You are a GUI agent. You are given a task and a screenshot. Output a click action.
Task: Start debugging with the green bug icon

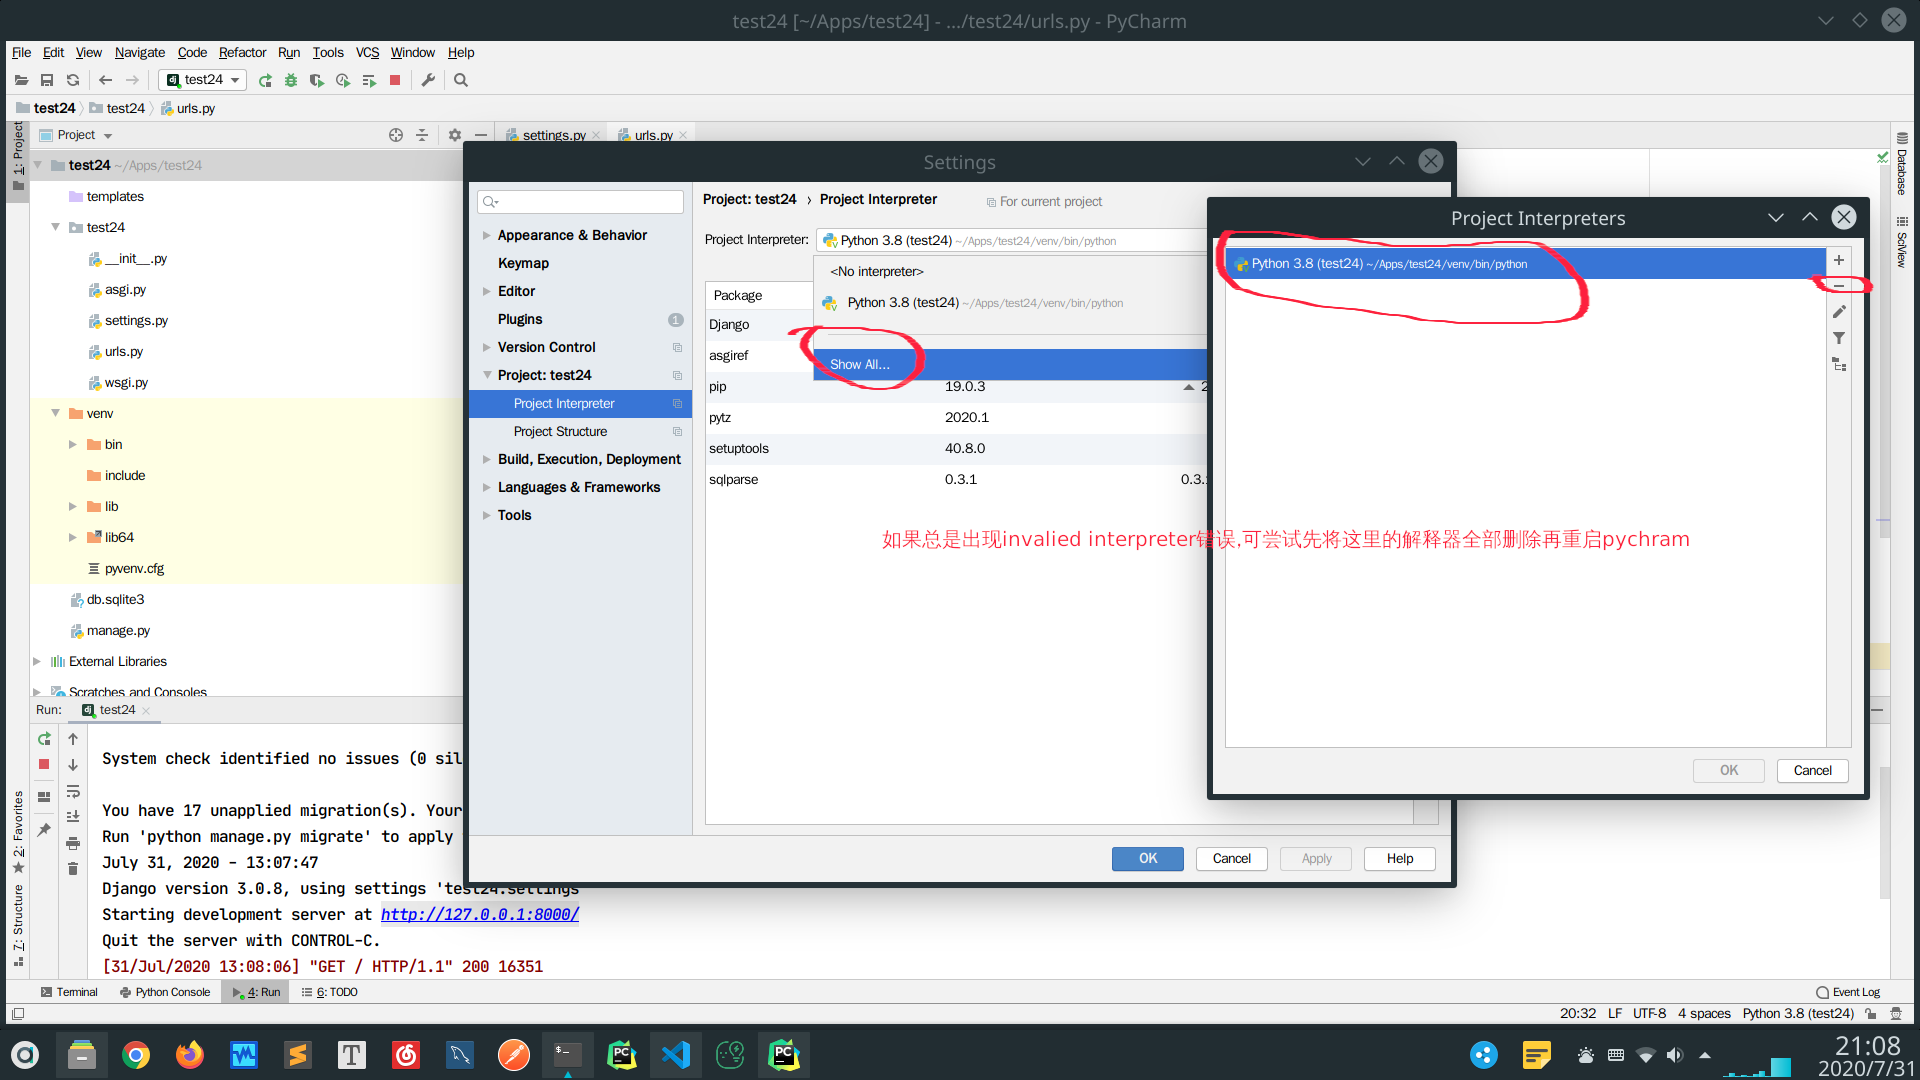point(291,80)
